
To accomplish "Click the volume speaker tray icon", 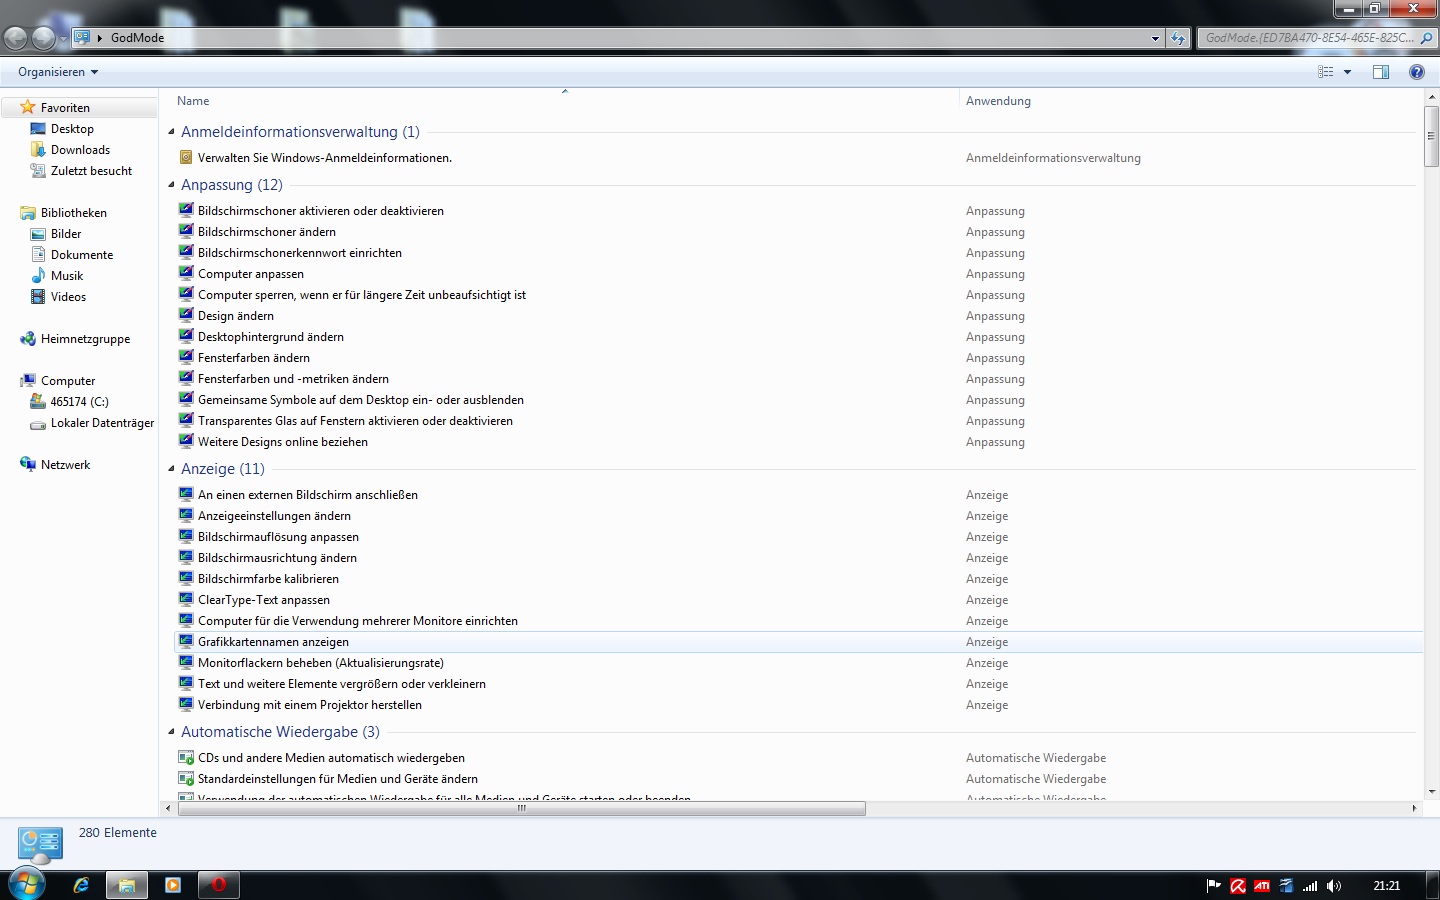I will (x=1333, y=886).
